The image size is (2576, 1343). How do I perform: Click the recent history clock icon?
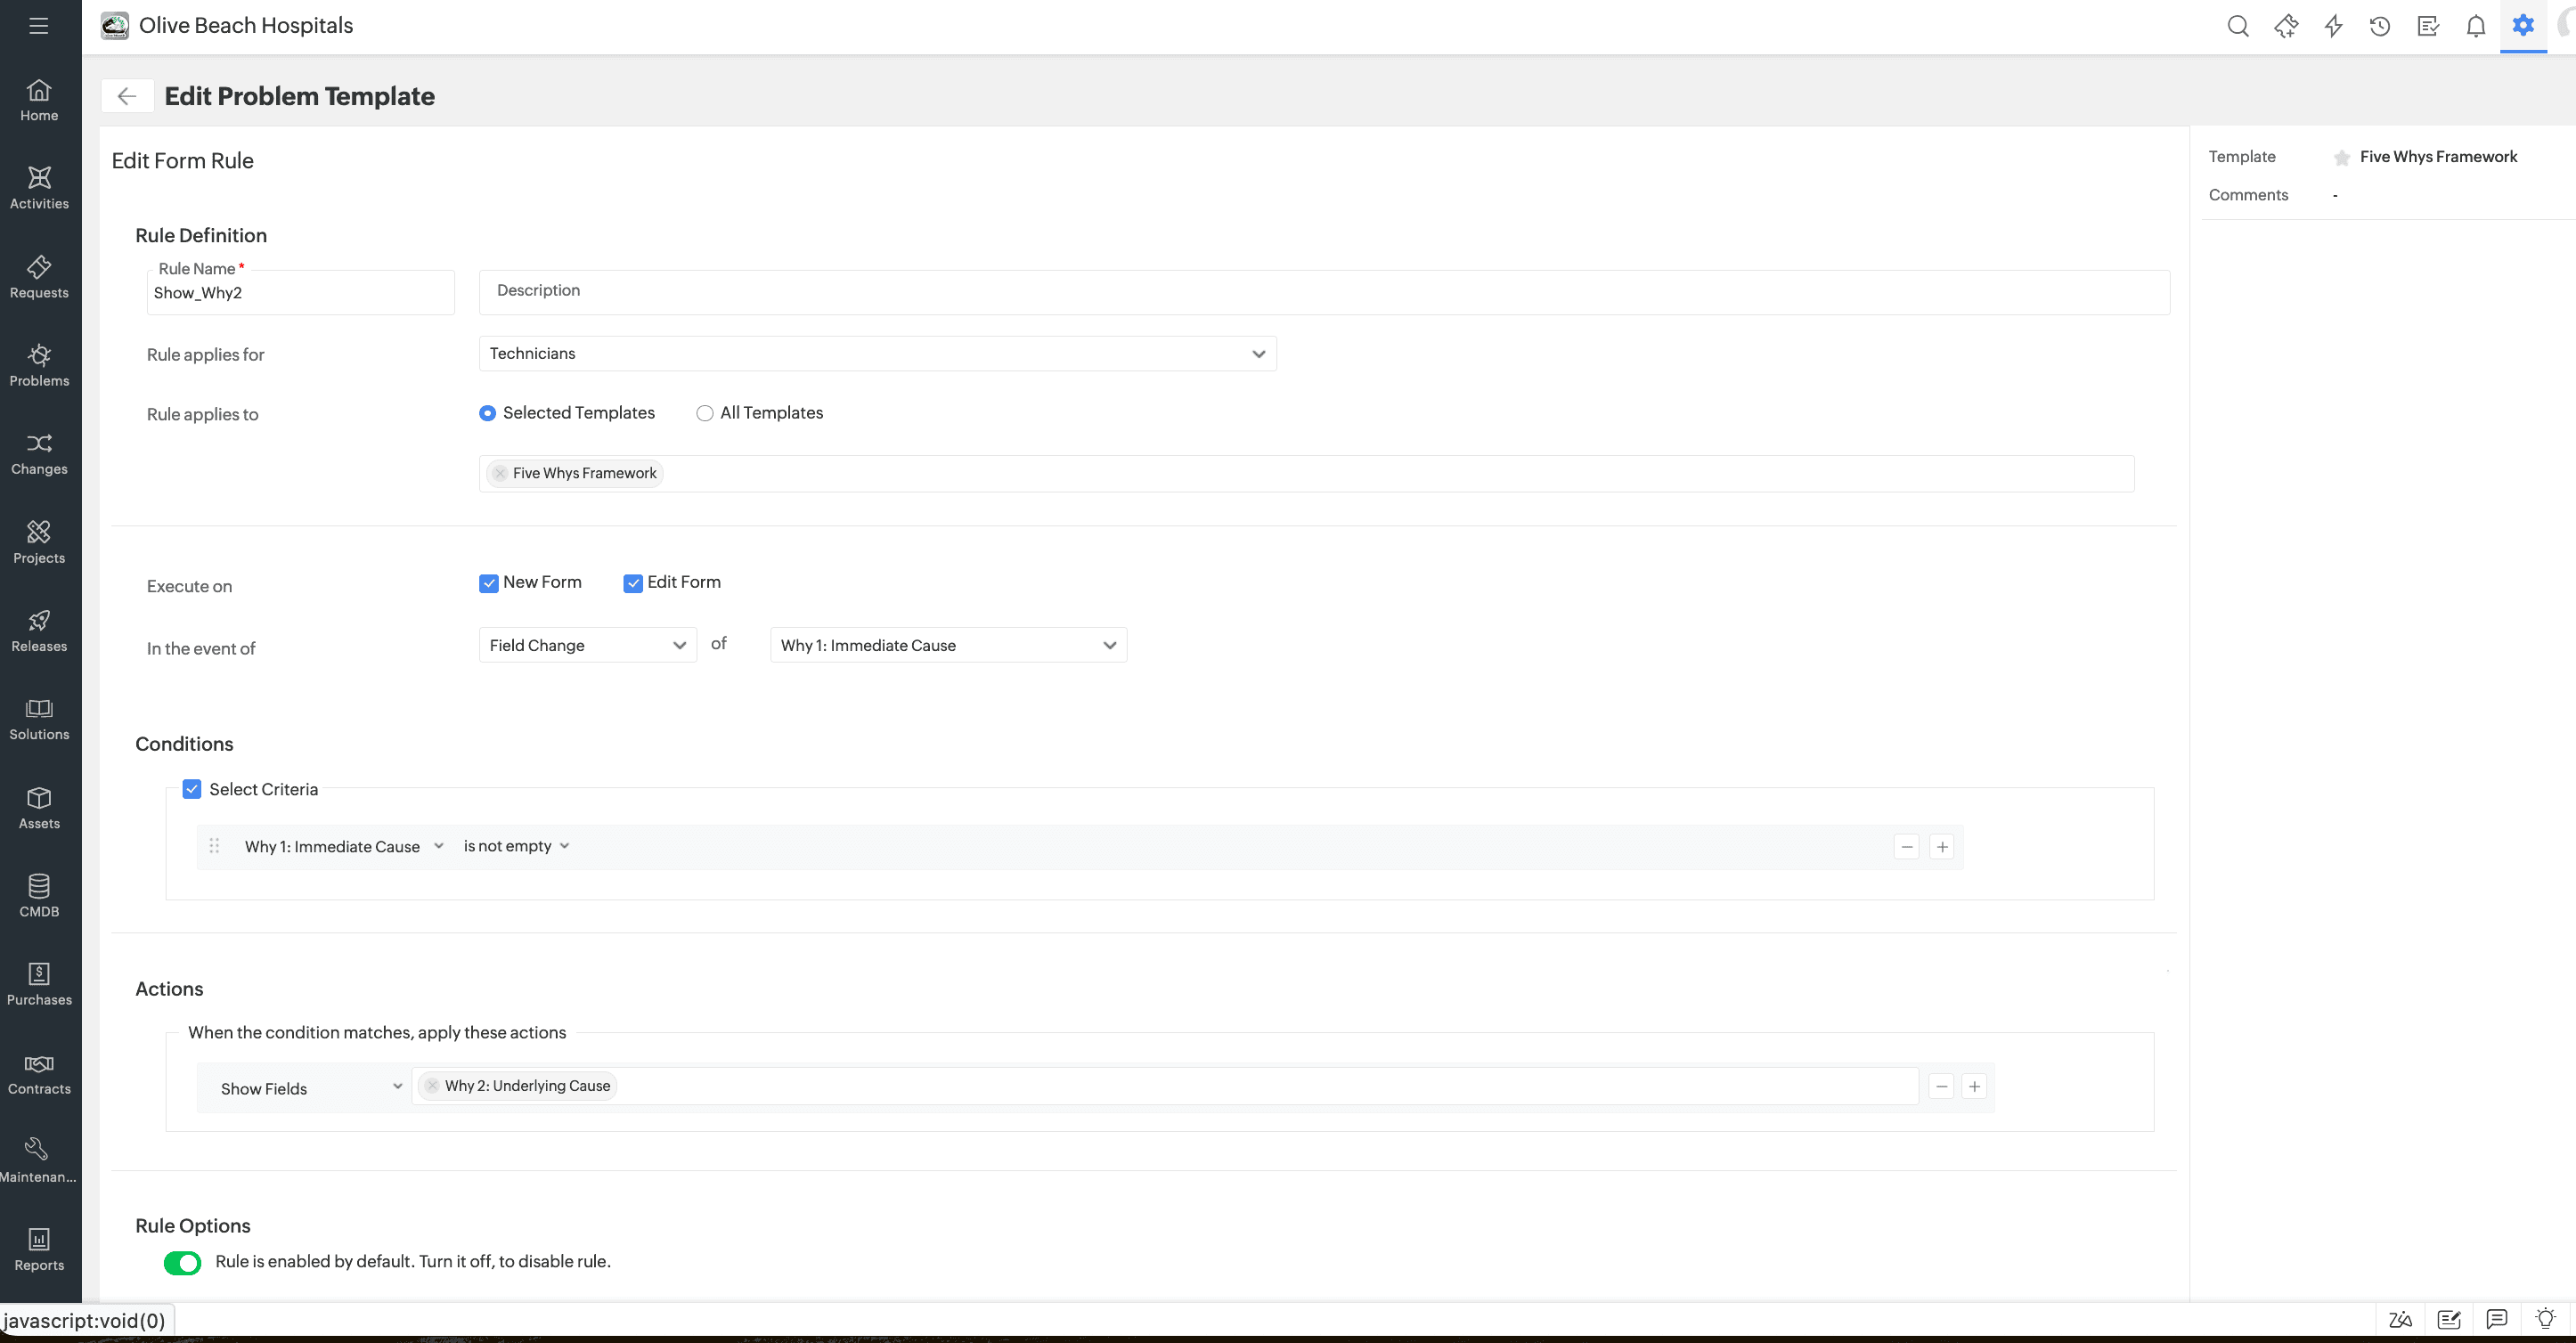(x=2380, y=26)
